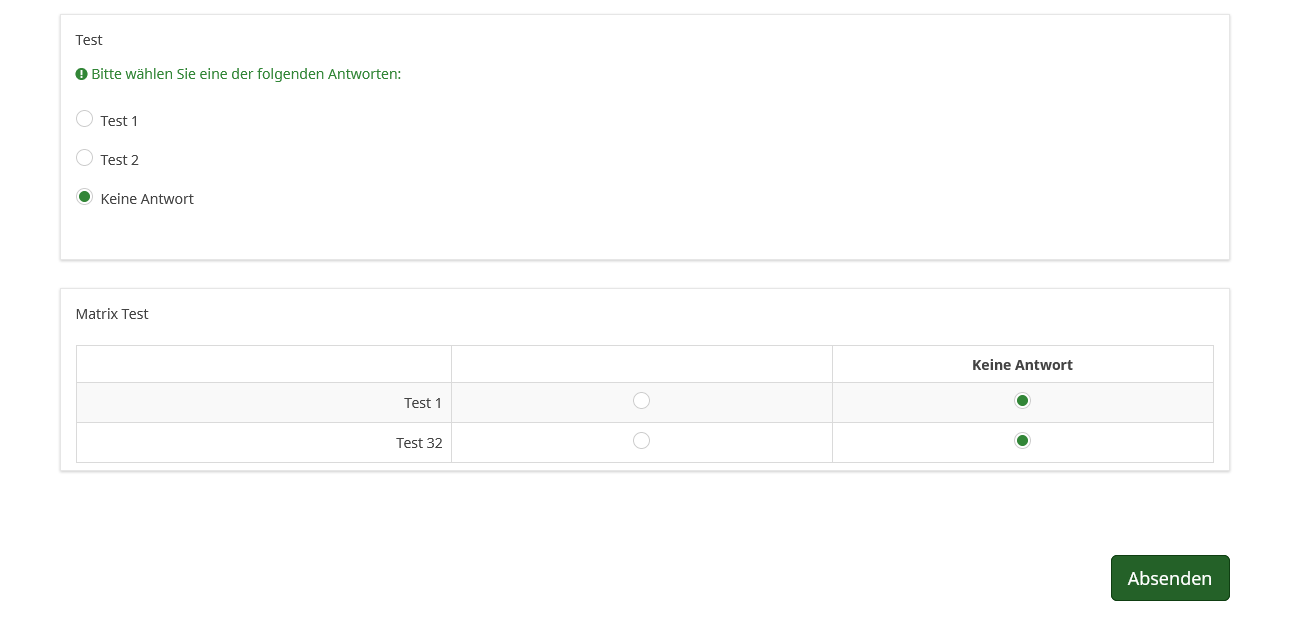Click the 'Test' question title at the top
1313x620 pixels.
click(89, 40)
